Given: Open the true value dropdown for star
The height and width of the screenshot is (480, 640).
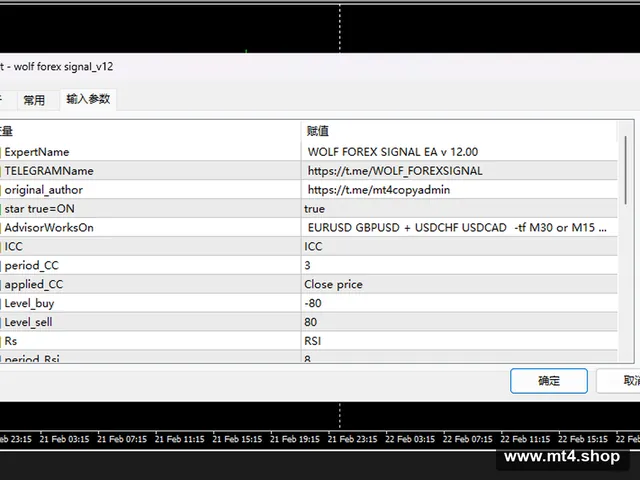Looking at the screenshot, I should point(459,209).
